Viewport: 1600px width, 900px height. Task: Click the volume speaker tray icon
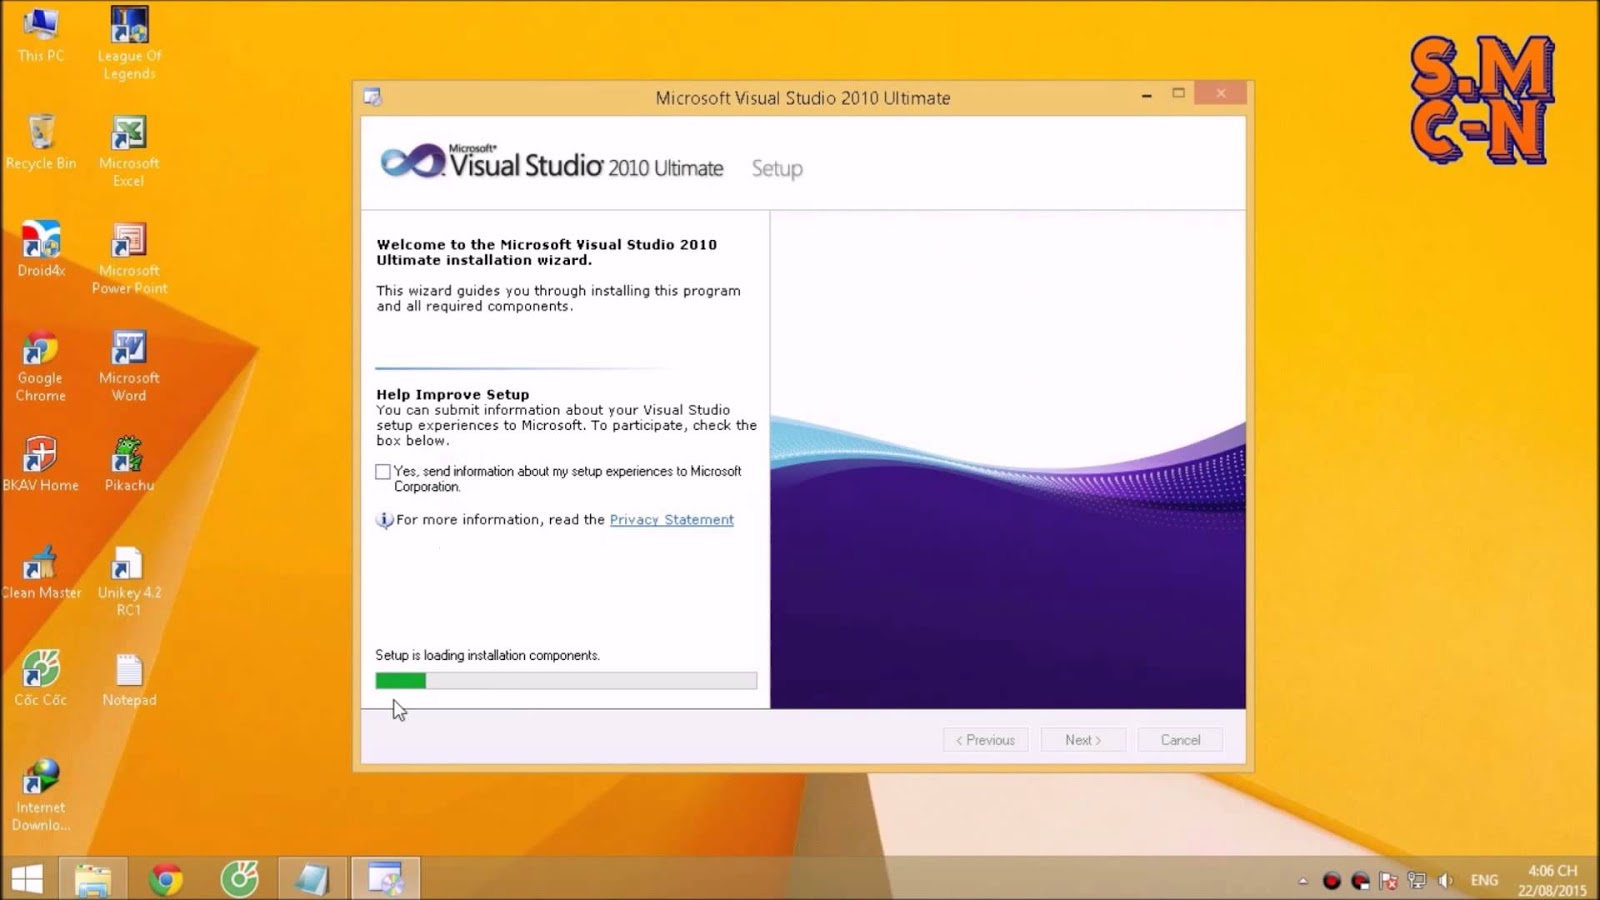[x=1445, y=881]
